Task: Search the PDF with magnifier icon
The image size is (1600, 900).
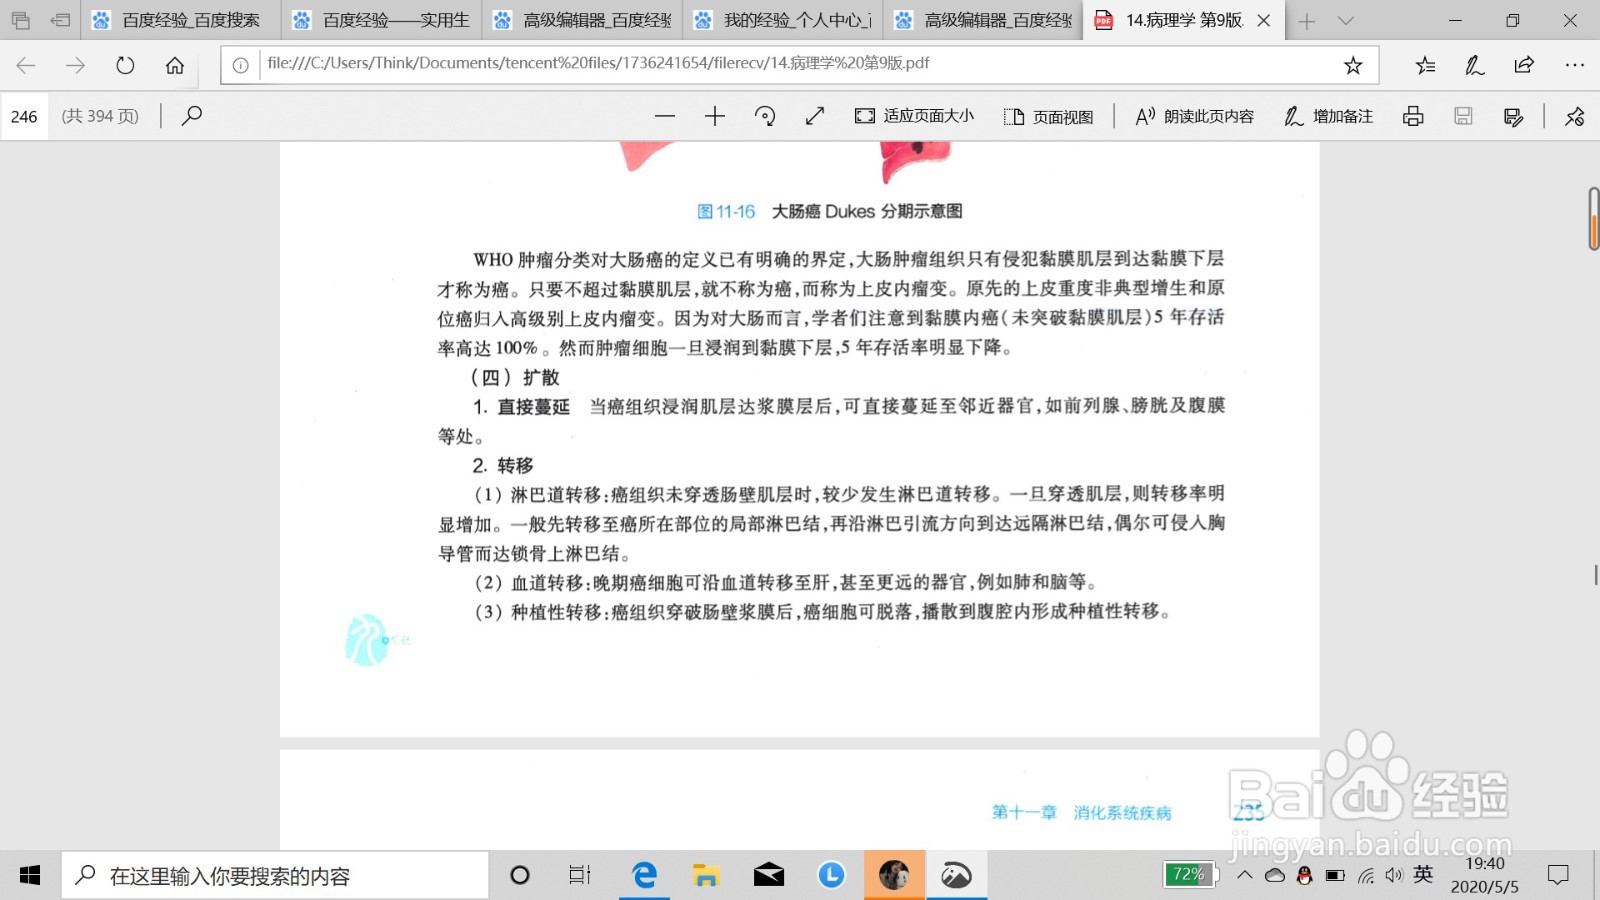Action: click(x=192, y=116)
